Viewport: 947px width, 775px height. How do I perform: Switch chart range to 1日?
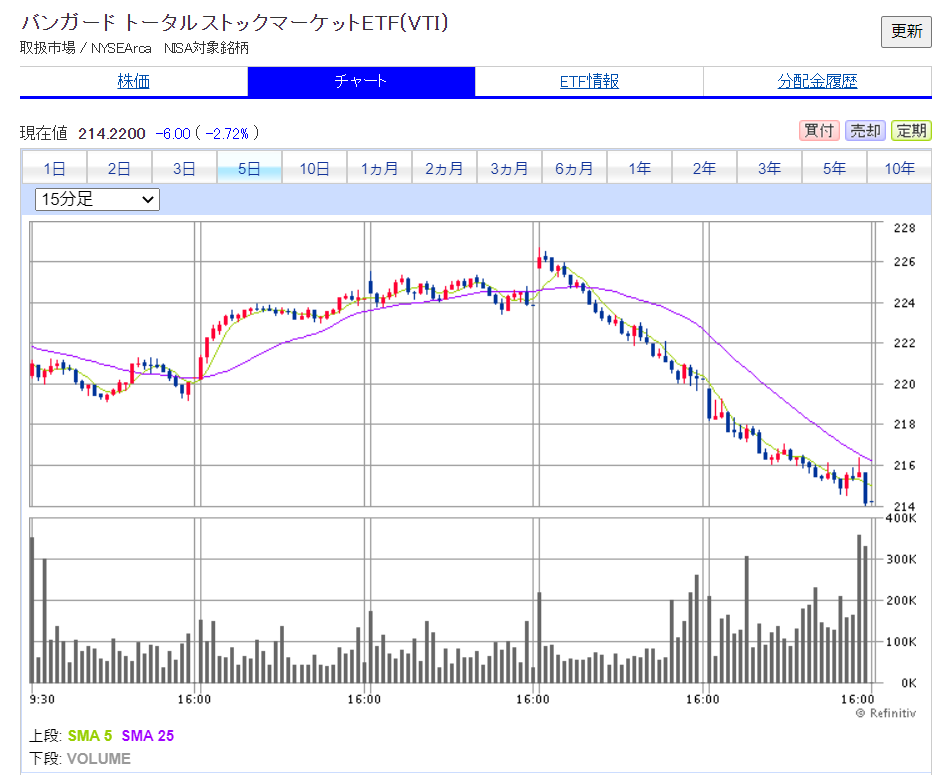pyautogui.click(x=54, y=168)
